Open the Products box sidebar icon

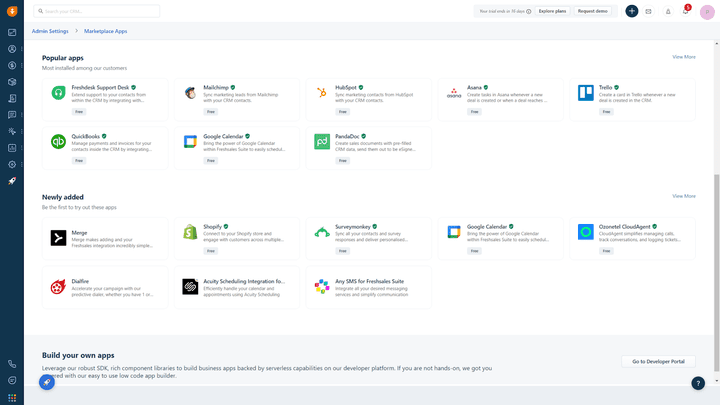tap(12, 82)
